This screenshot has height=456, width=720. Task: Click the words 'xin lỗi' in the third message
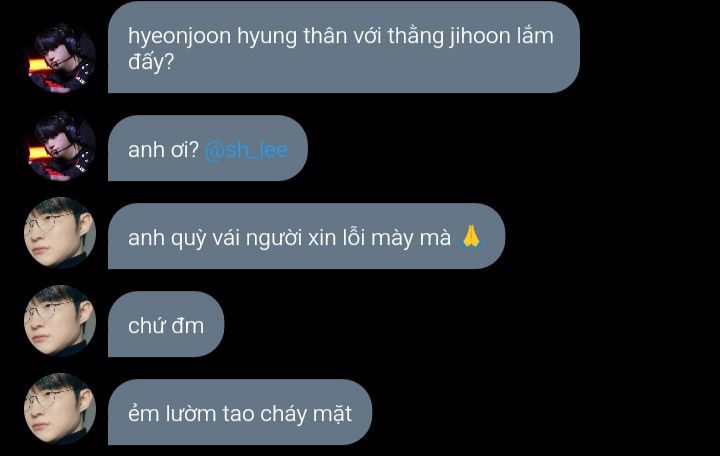(x=336, y=238)
